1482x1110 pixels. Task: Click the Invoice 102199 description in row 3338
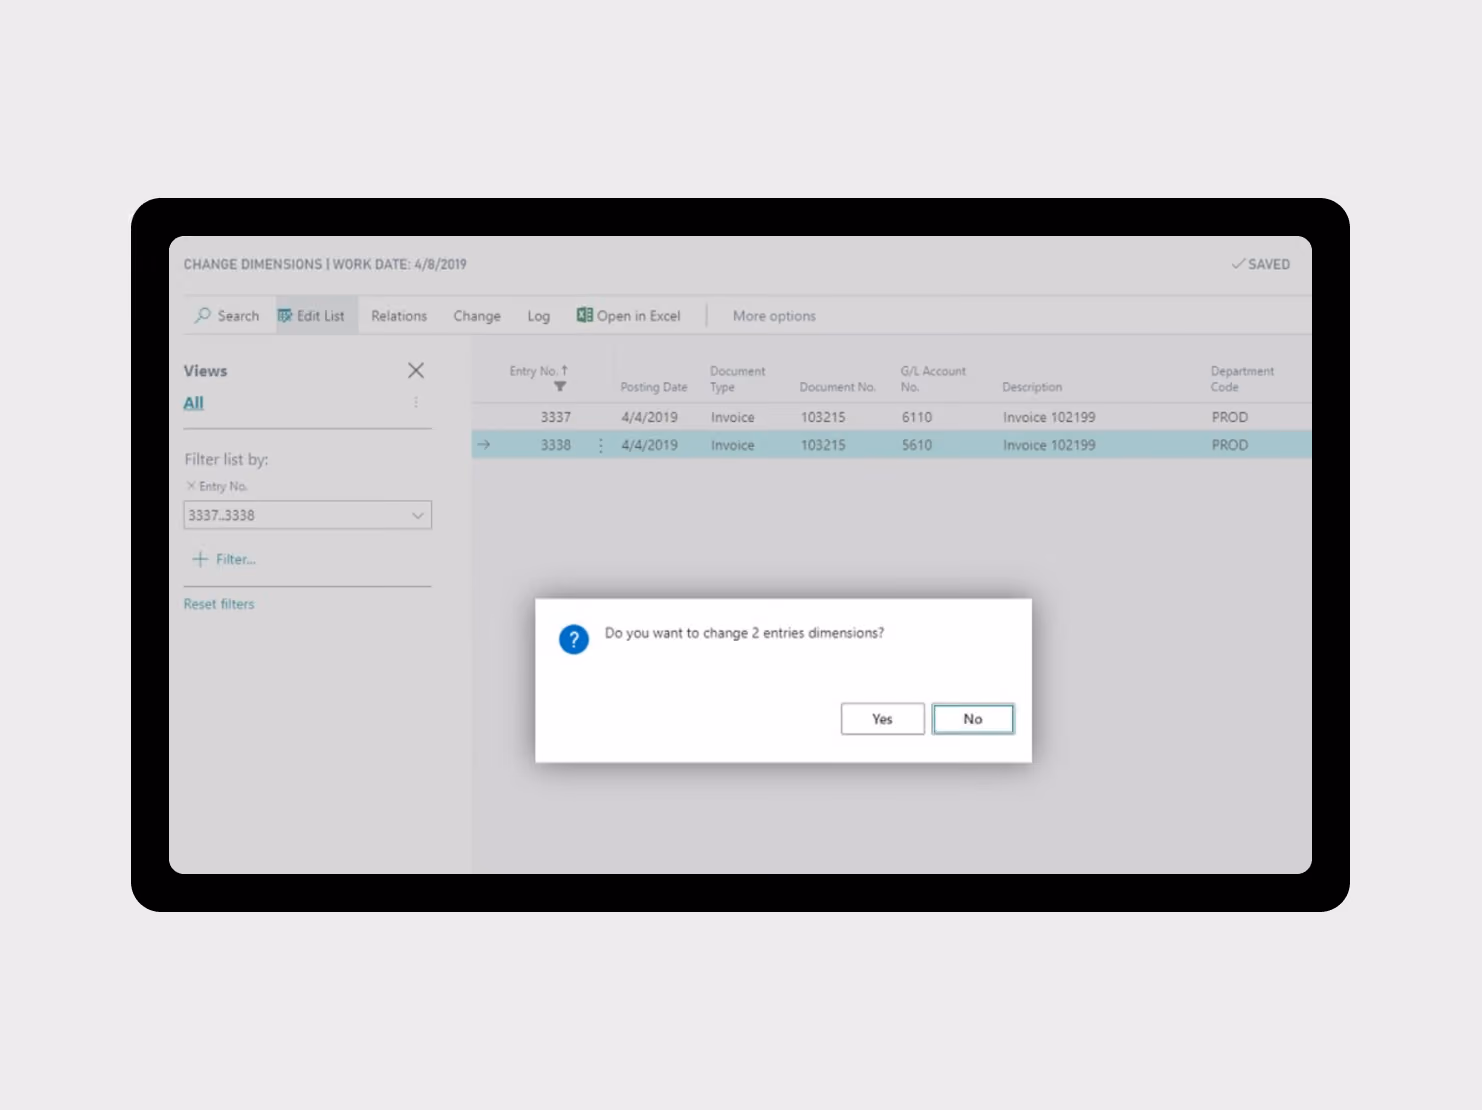(1049, 445)
